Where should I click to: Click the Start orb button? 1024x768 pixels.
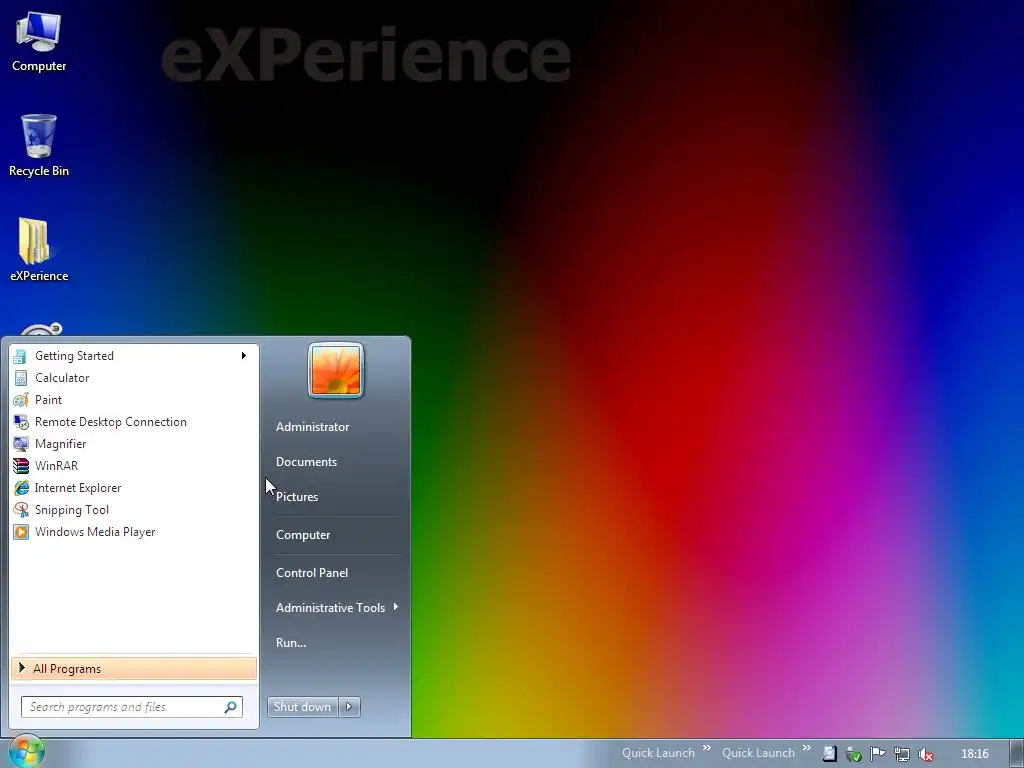point(26,752)
